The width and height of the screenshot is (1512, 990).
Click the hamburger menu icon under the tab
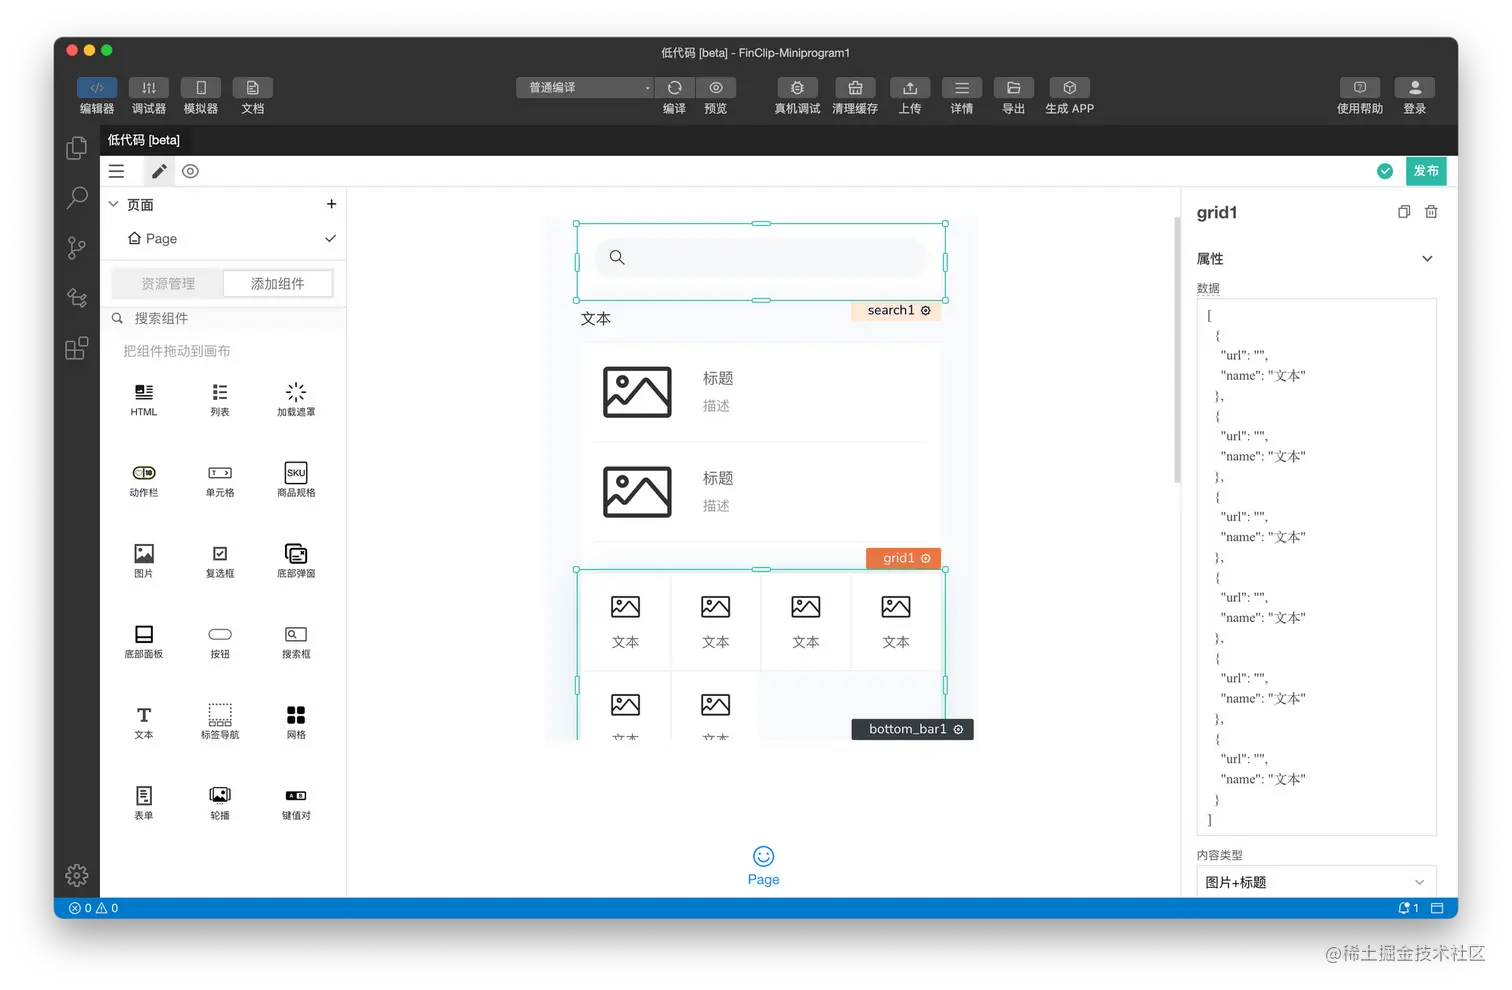point(116,171)
